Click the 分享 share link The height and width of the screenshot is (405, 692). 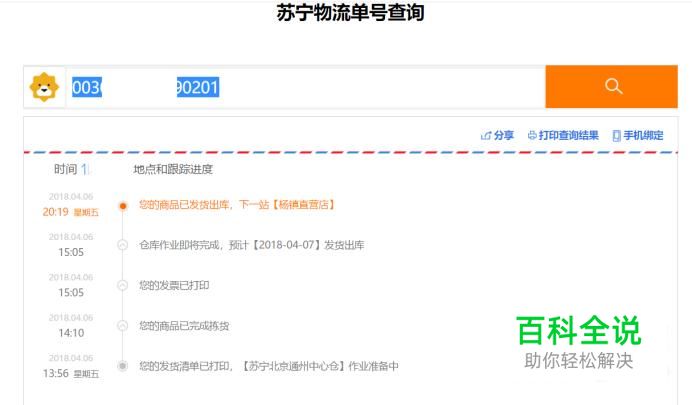pos(497,135)
